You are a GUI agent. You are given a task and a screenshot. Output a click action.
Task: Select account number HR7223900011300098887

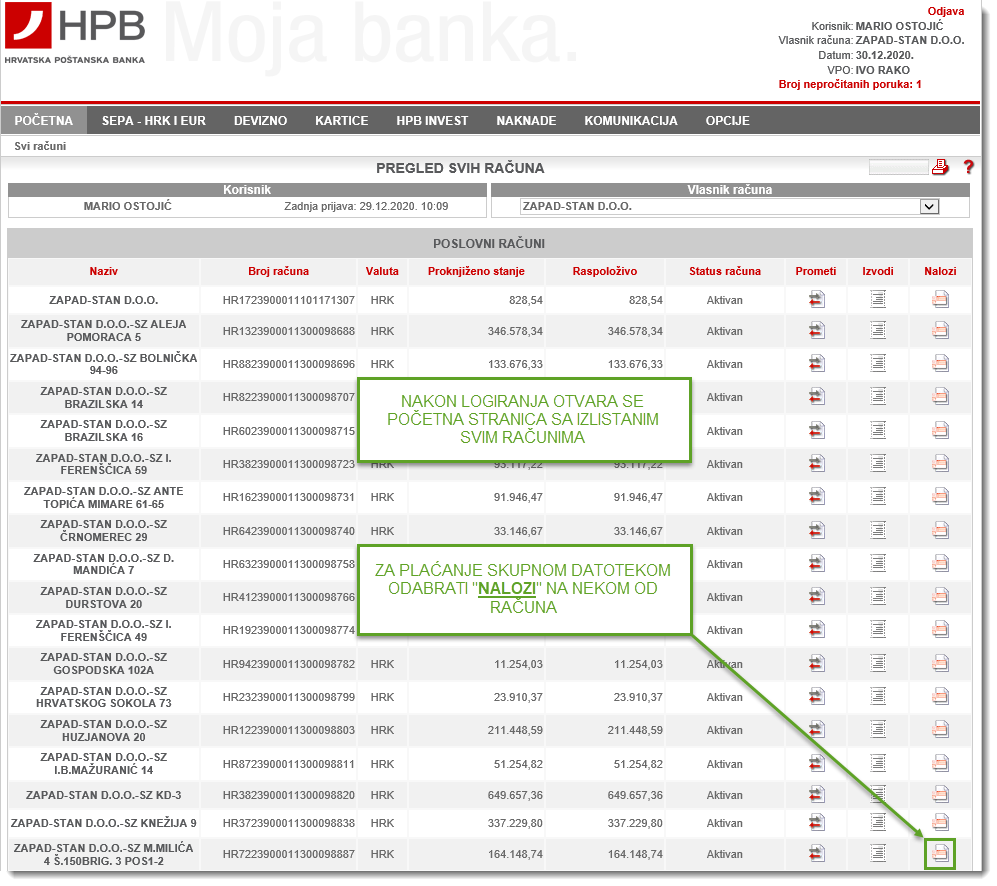289,854
